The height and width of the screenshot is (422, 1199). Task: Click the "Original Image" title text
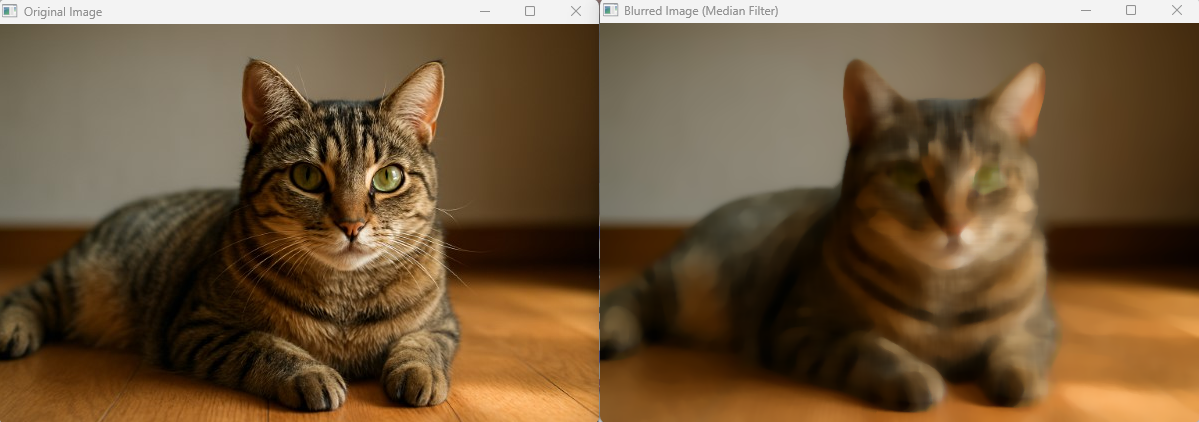click(63, 11)
